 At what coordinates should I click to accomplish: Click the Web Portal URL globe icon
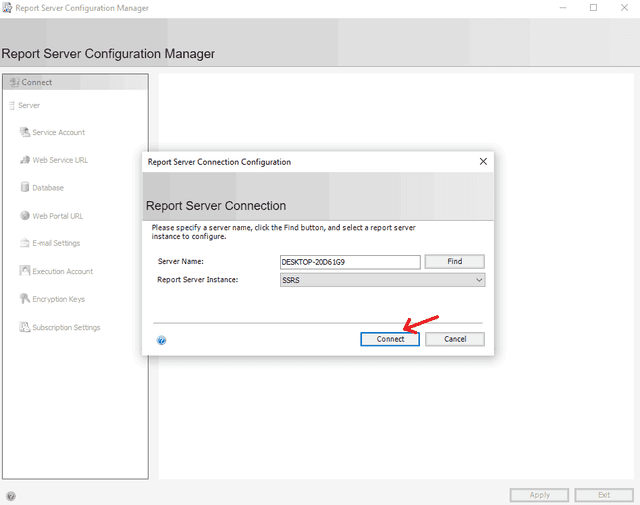(x=25, y=216)
